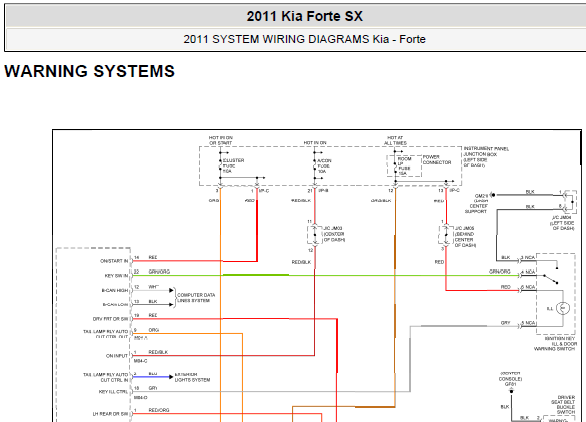The width and height of the screenshot is (586, 422).
Task: Click the 'DRIVER SEAT BELT BUCKLE SWITCH' label
Action: click(x=563, y=404)
